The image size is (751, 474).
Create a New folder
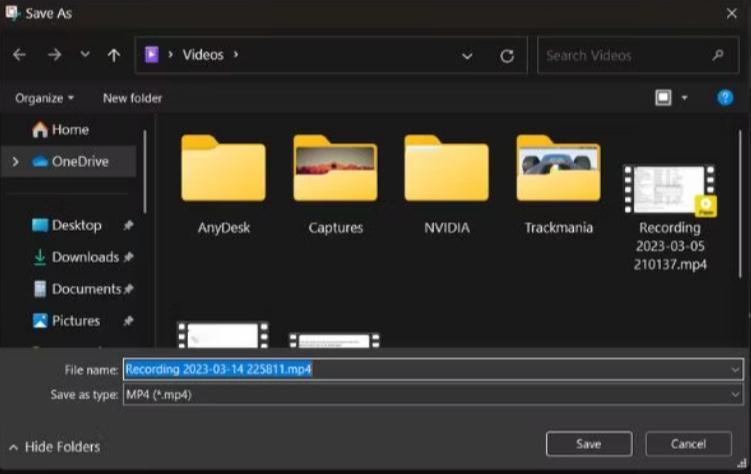(x=132, y=98)
